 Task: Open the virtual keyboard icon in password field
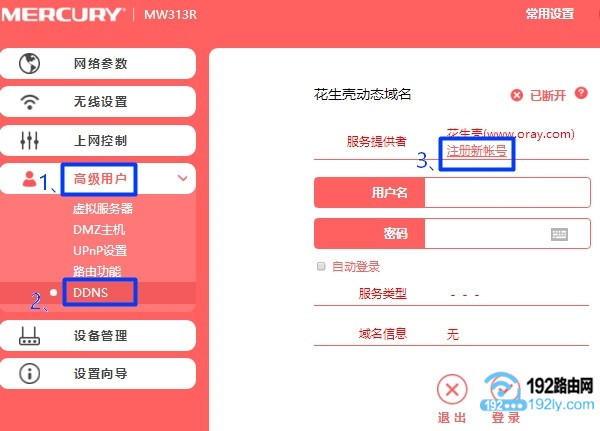click(559, 234)
